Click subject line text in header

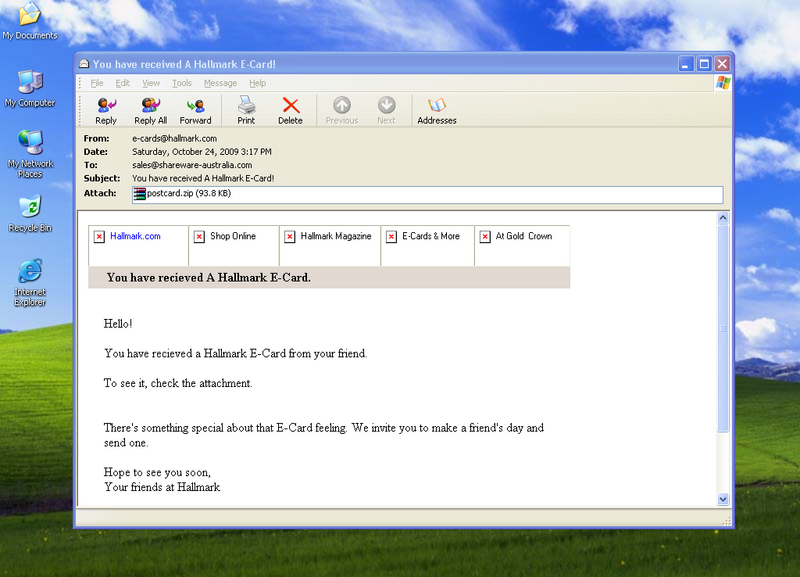click(203, 178)
